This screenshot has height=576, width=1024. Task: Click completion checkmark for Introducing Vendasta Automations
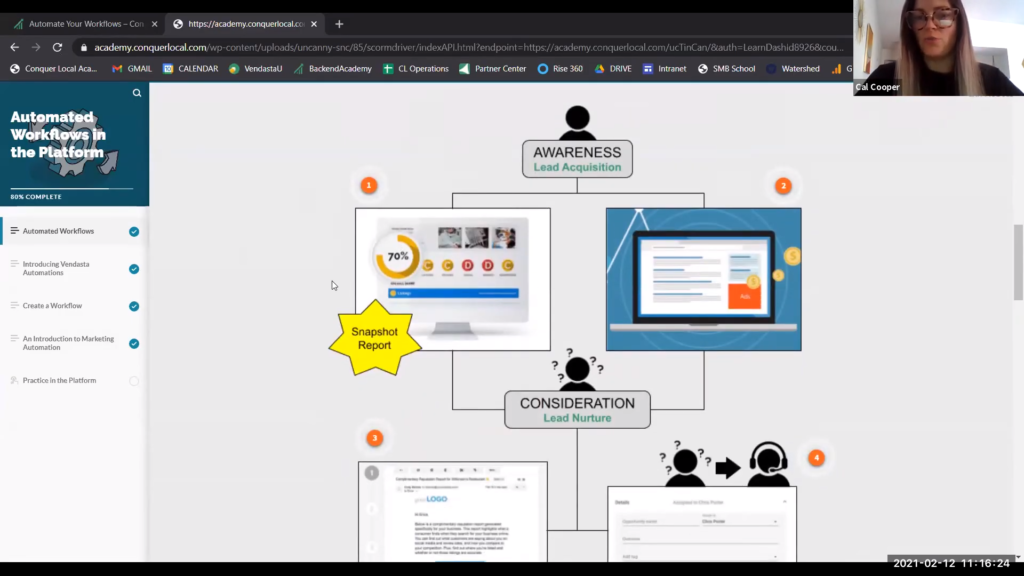coord(134,269)
